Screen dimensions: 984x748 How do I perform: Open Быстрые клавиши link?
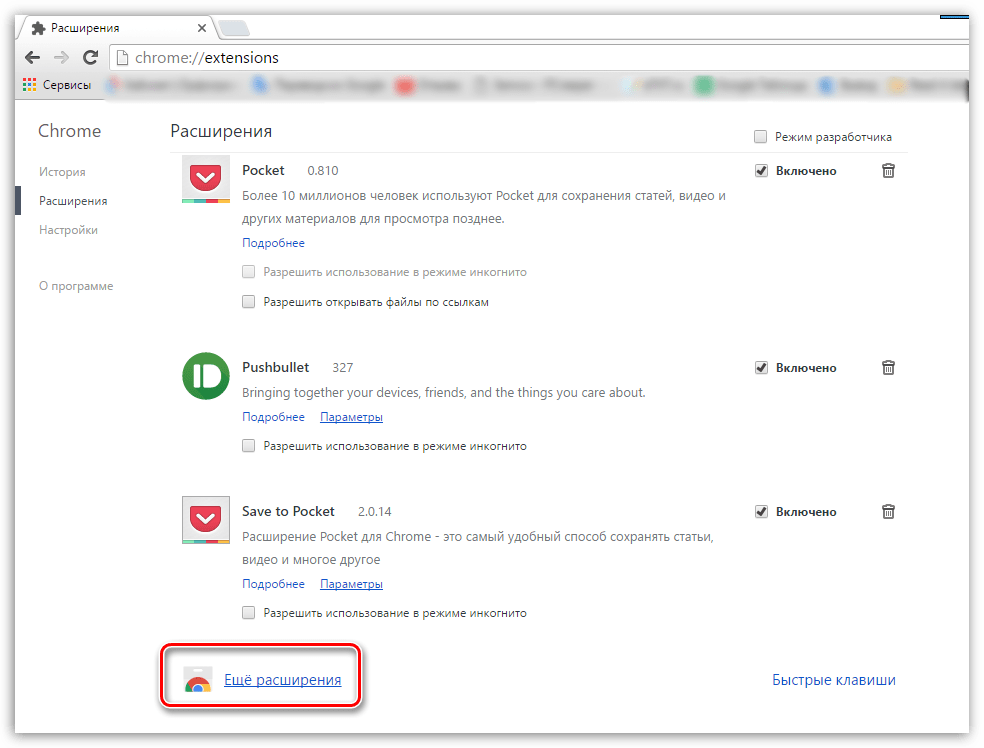coord(833,680)
